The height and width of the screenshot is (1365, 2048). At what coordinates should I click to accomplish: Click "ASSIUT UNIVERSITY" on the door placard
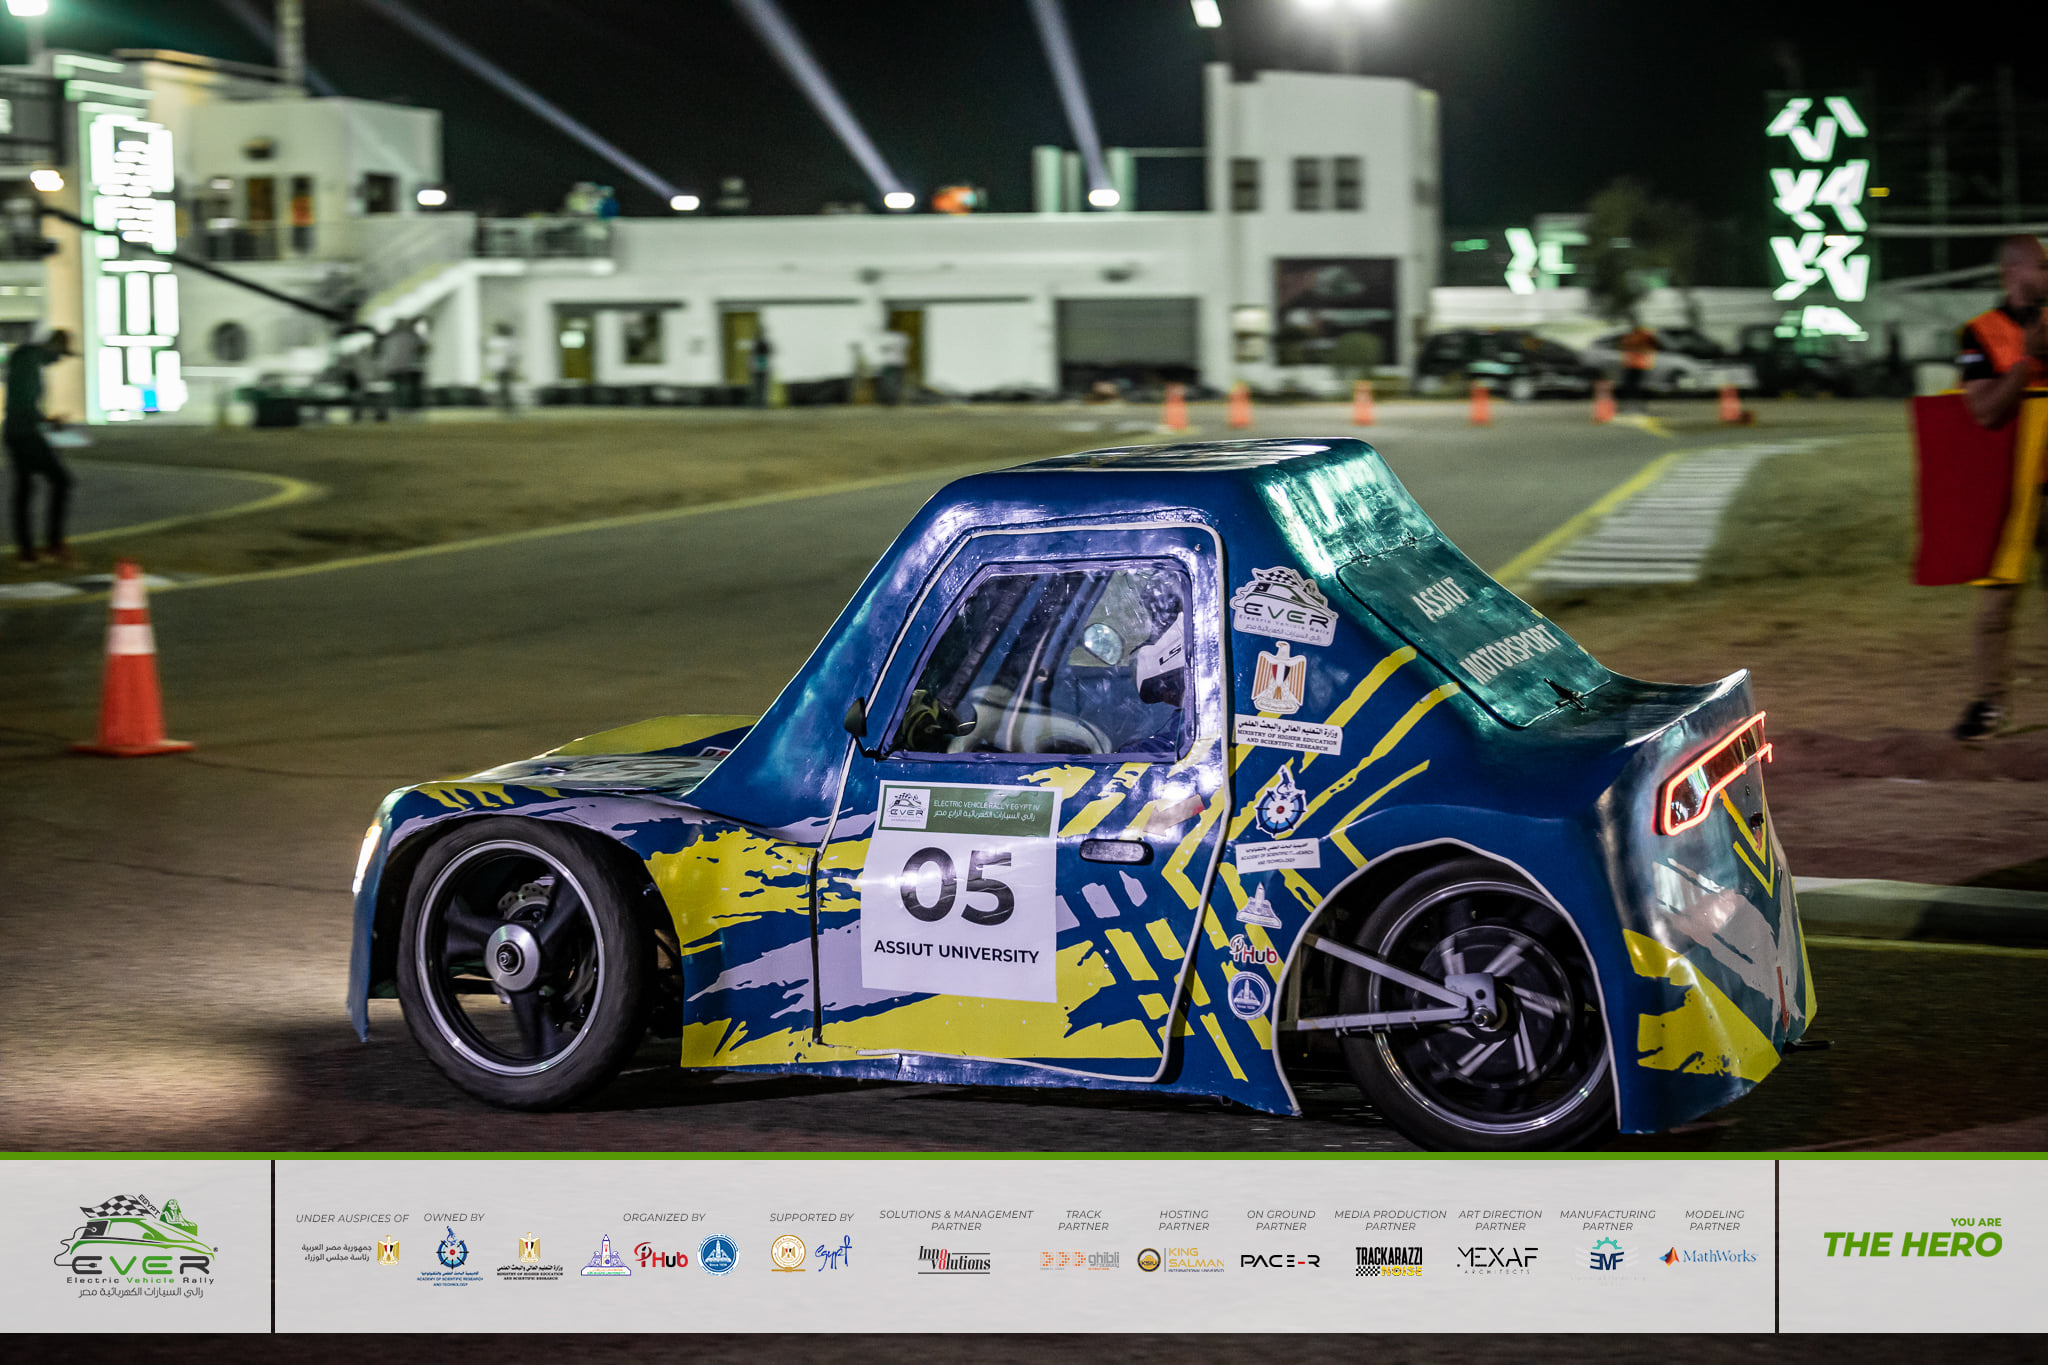click(956, 950)
